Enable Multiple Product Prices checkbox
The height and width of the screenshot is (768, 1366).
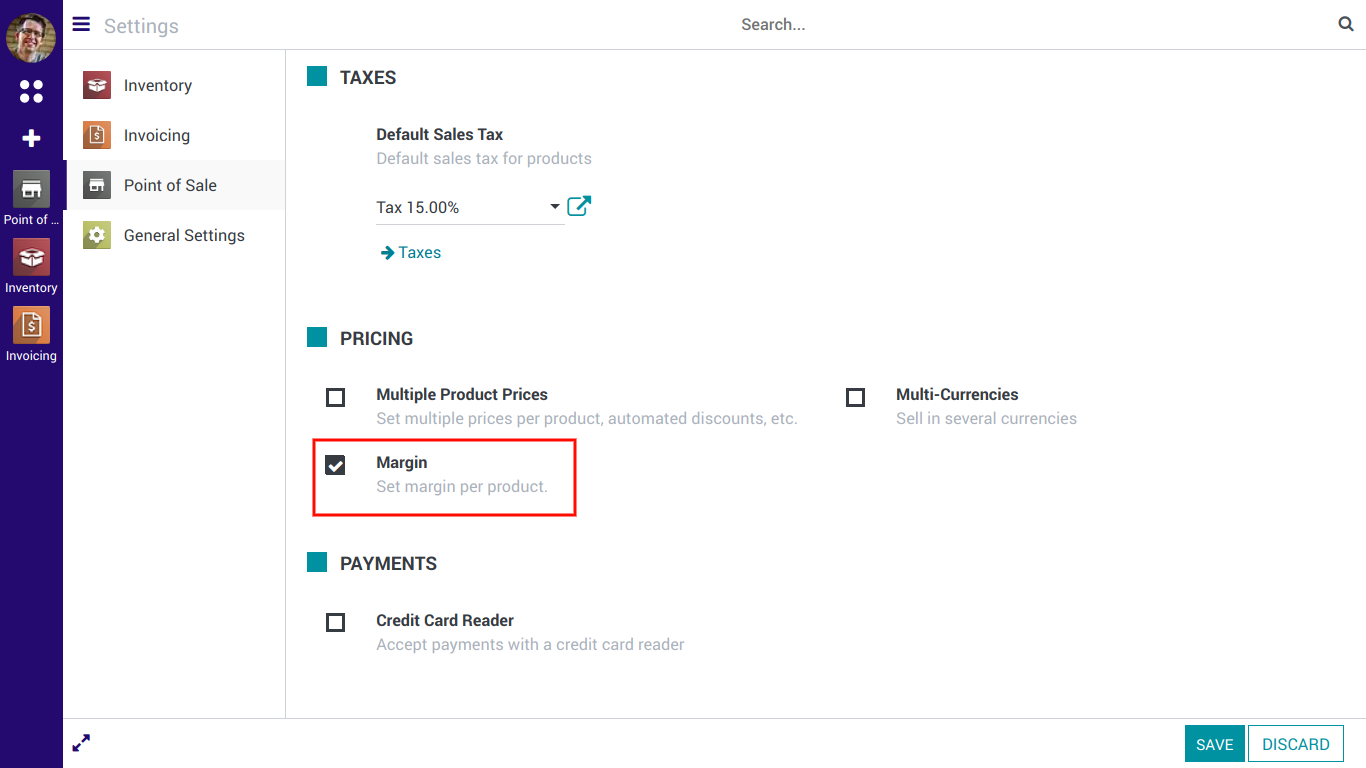[x=336, y=398]
